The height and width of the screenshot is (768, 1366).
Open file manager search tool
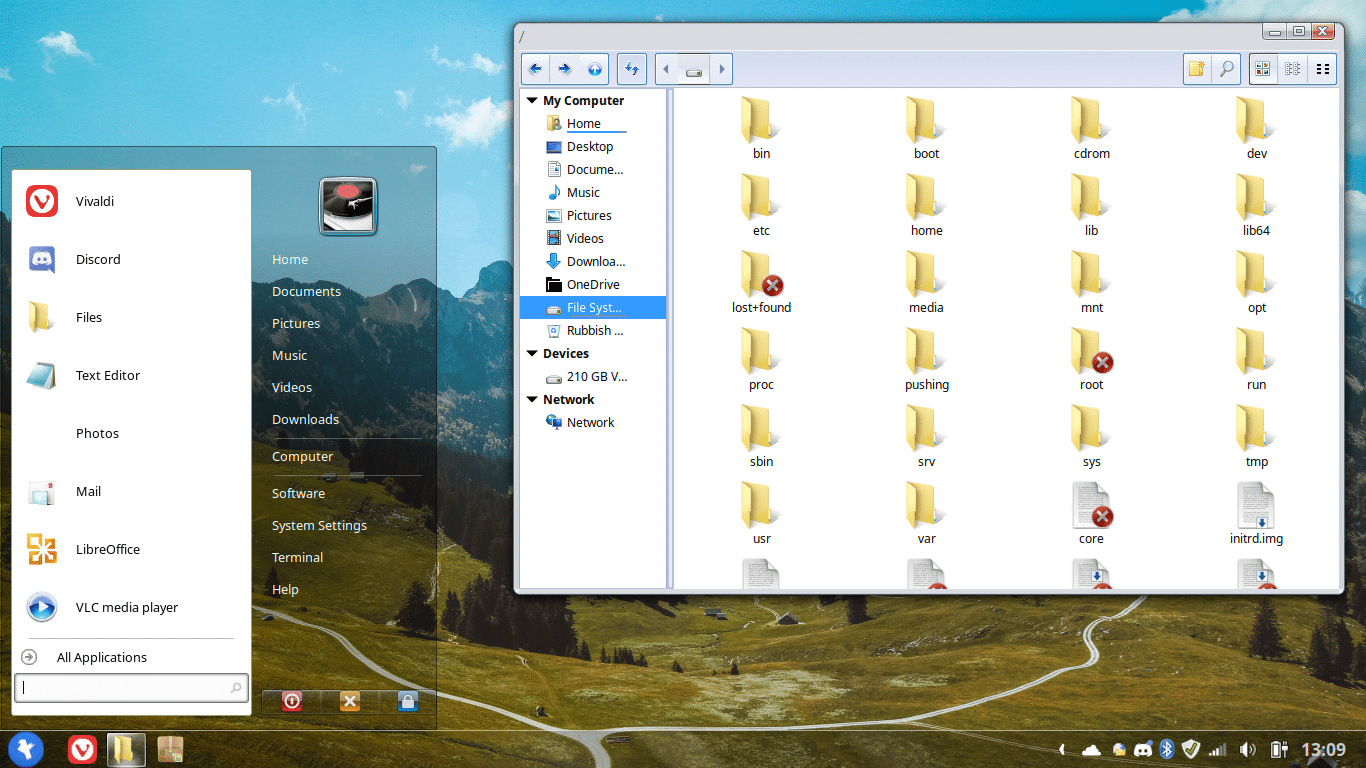[1226, 69]
